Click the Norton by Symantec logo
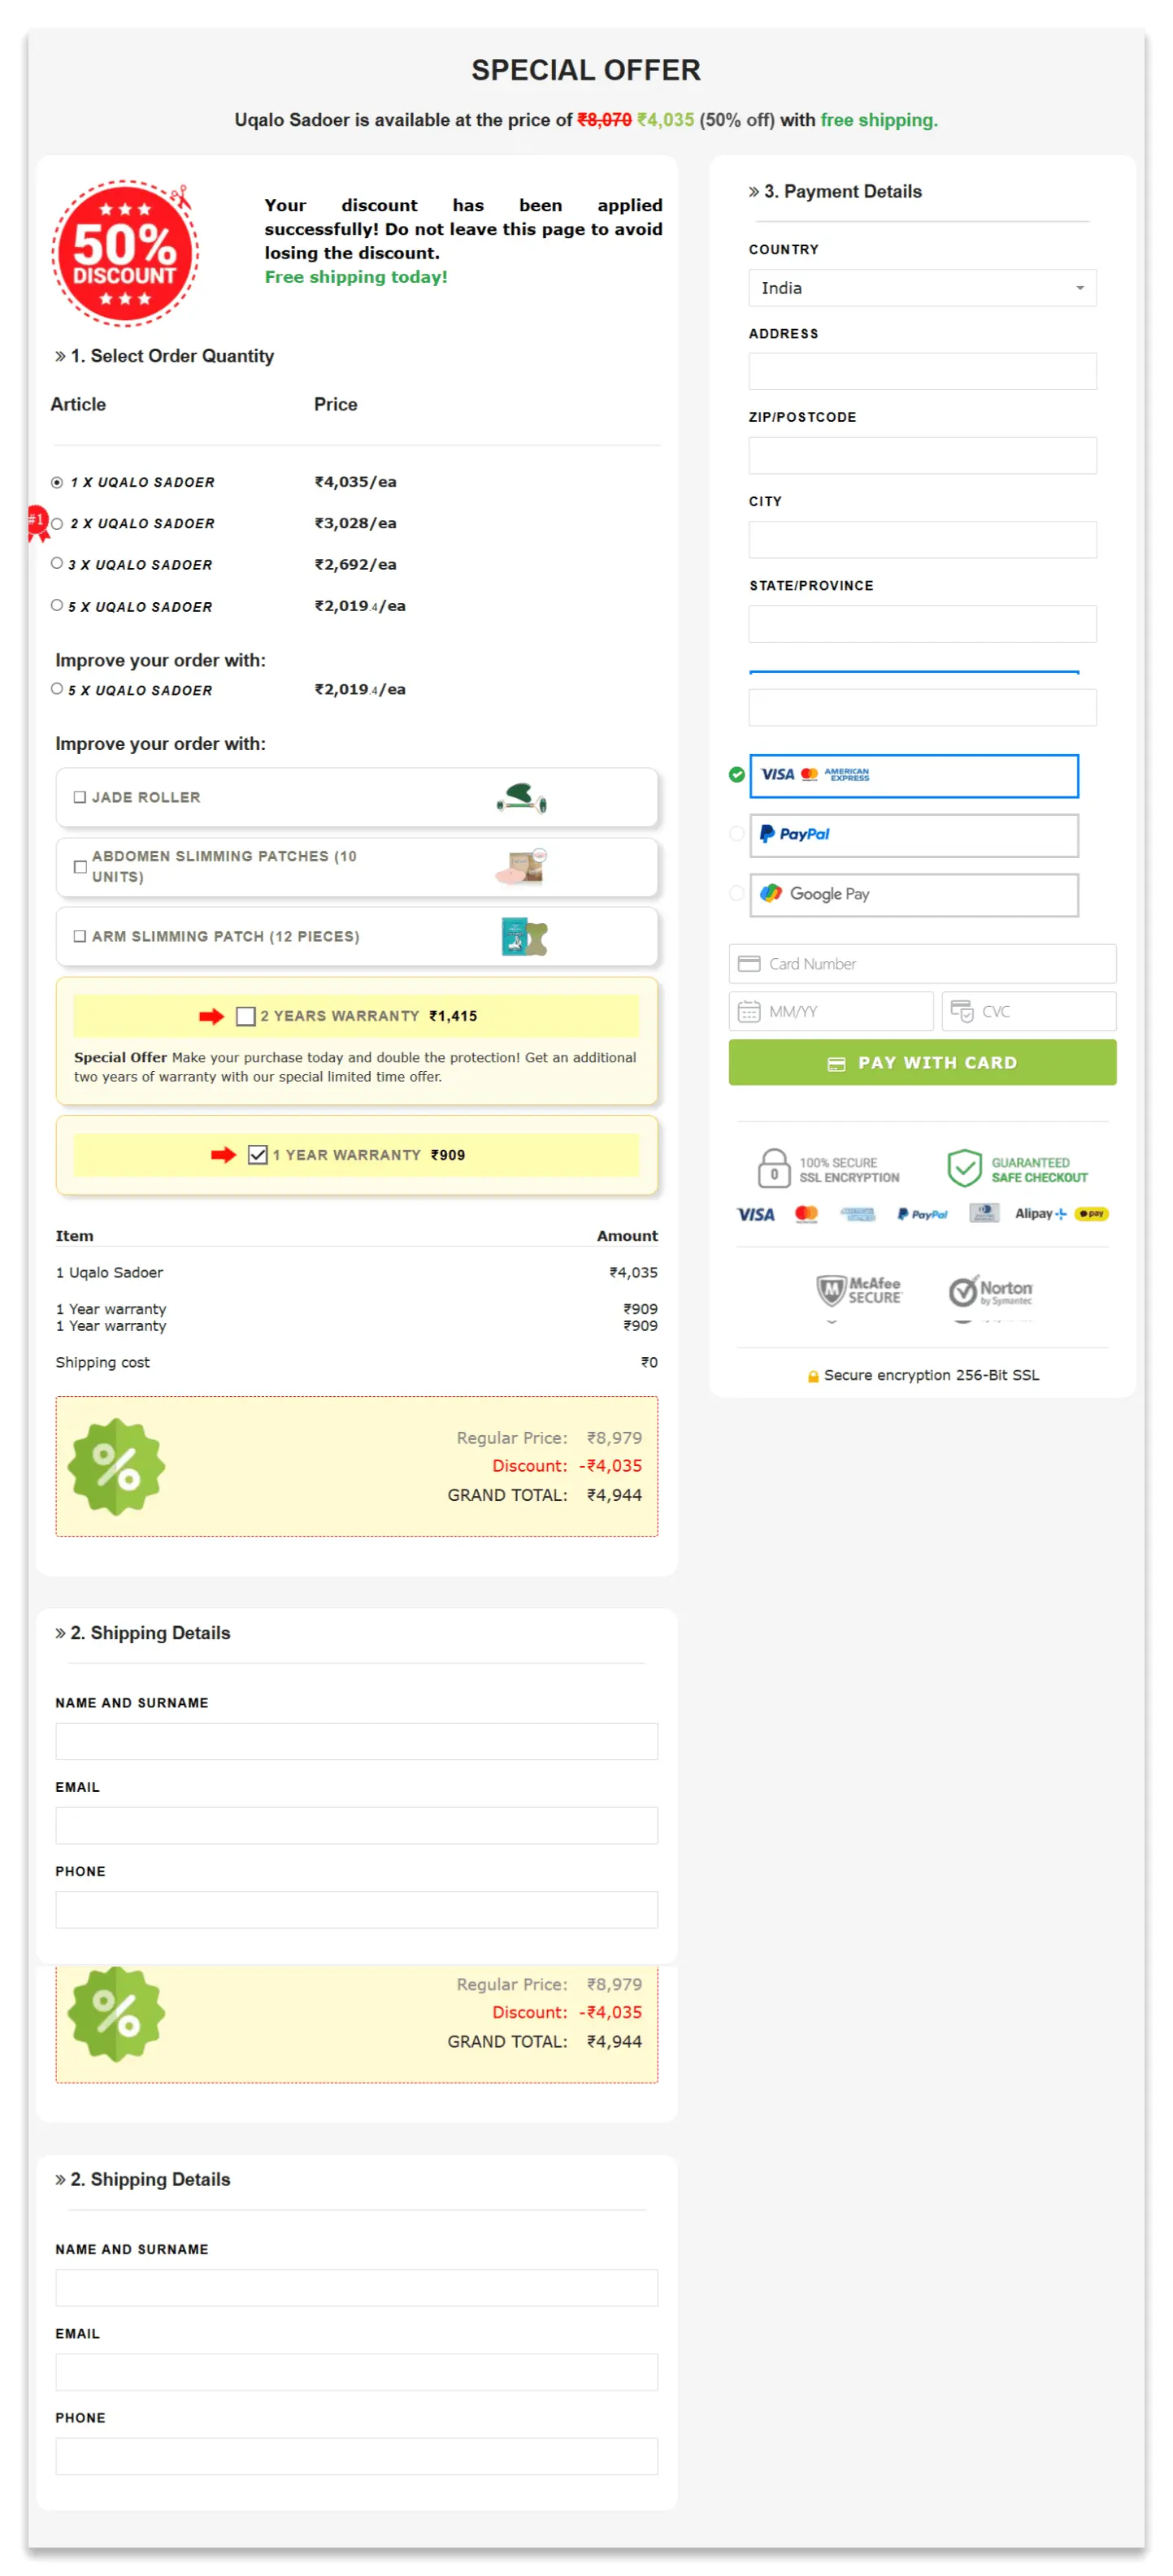This screenshot has width=1173, height=2576. pos(990,1290)
